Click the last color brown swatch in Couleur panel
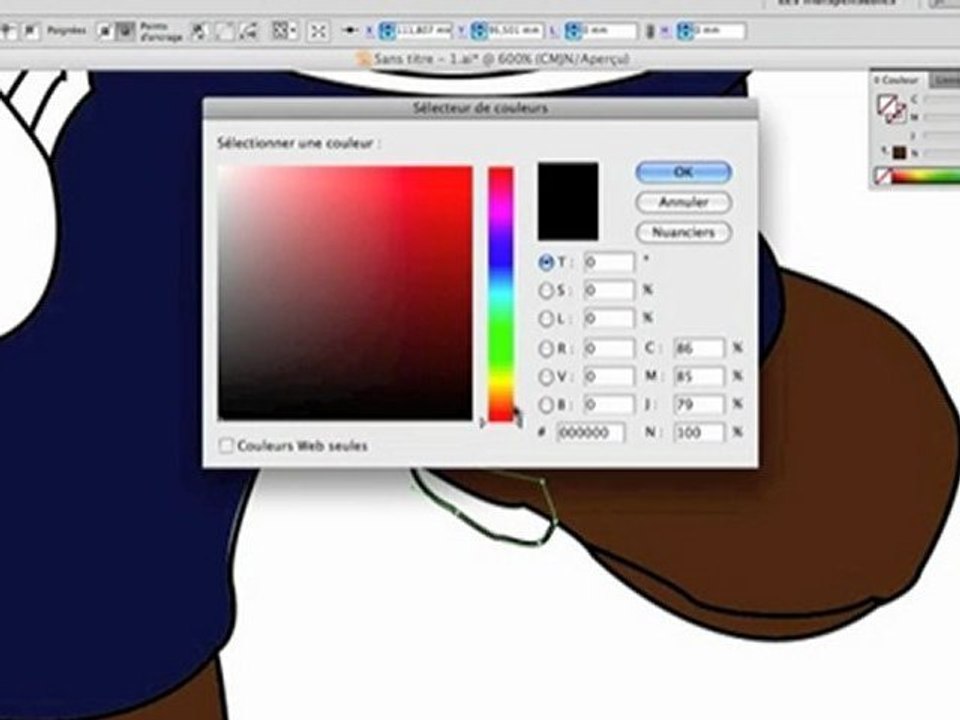The height and width of the screenshot is (720, 960). 898,152
